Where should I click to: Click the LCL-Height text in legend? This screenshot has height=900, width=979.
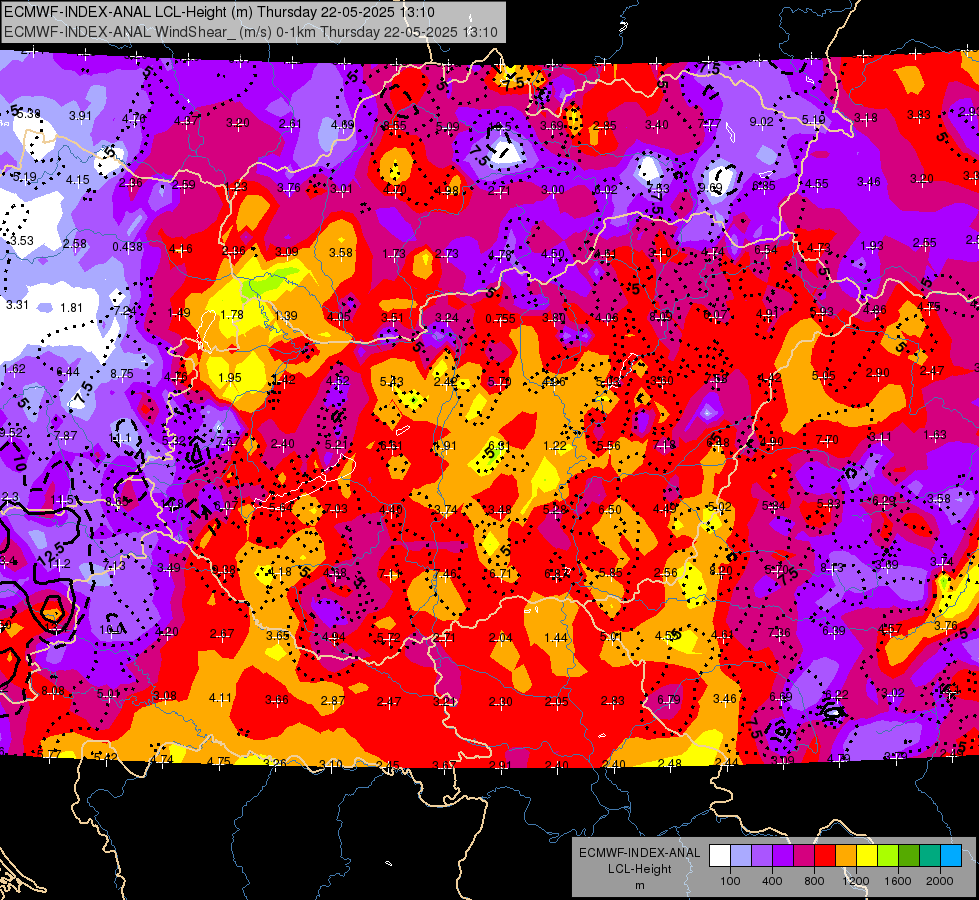tap(639, 869)
